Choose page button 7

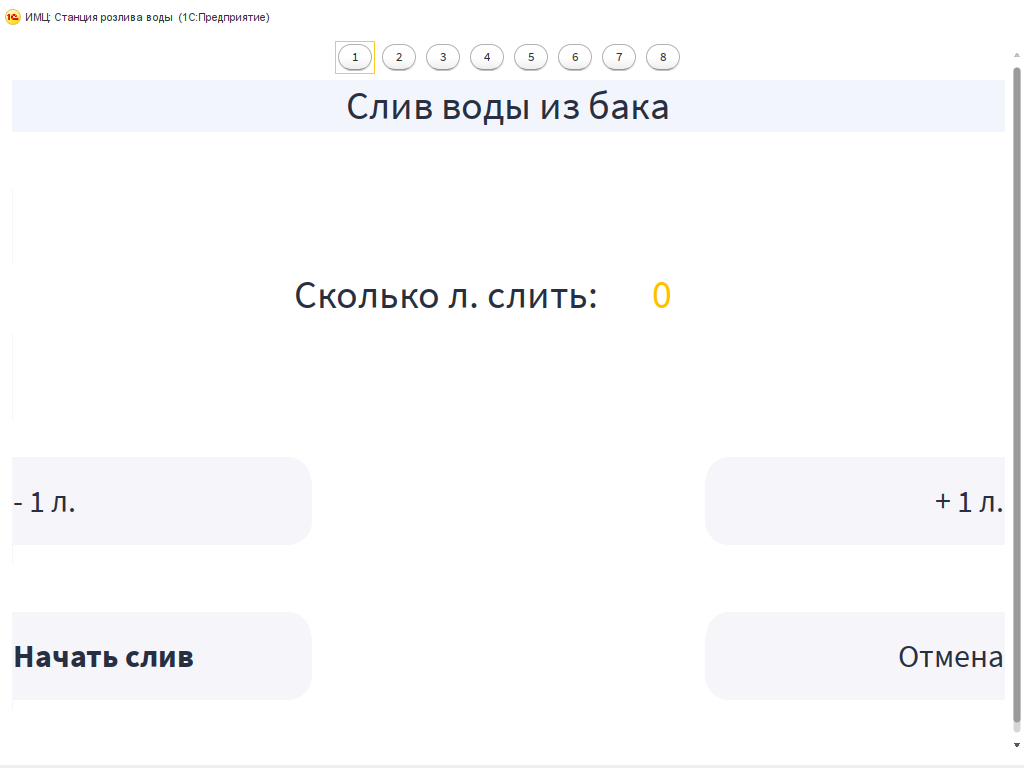coord(619,57)
